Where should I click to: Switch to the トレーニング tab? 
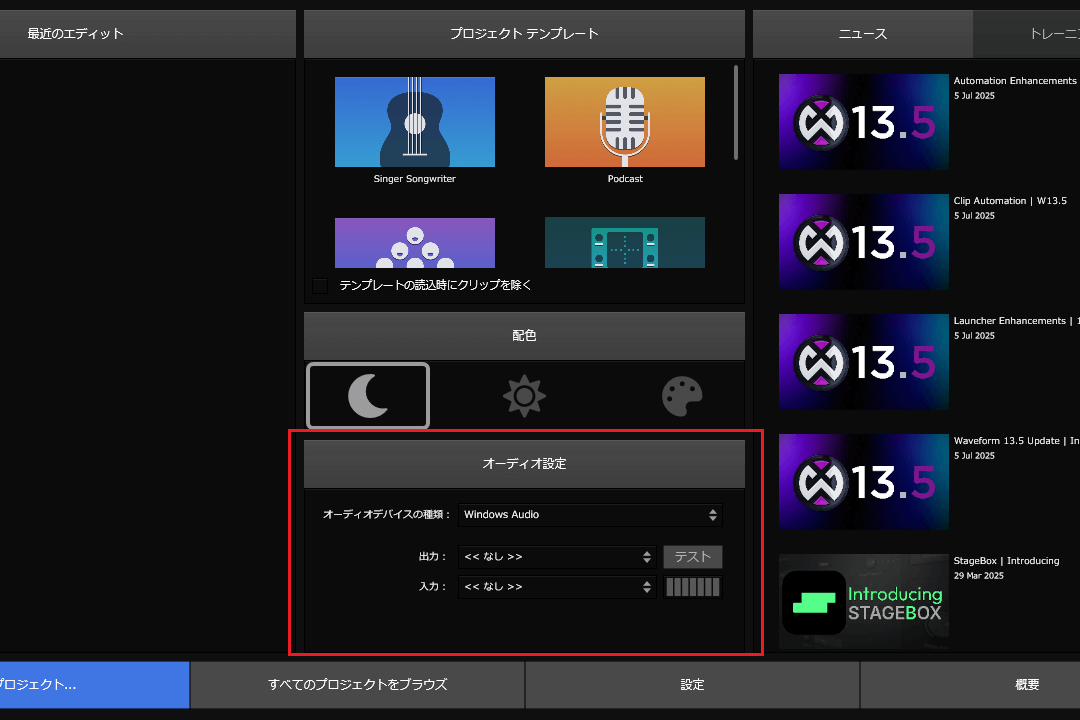pos(1028,34)
